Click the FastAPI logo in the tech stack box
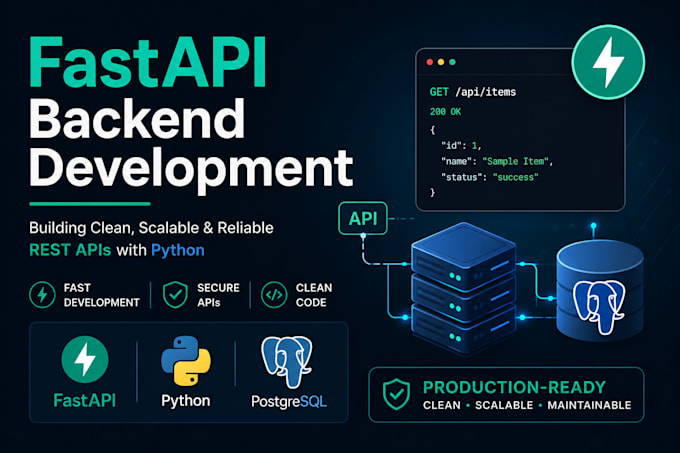 pos(85,359)
